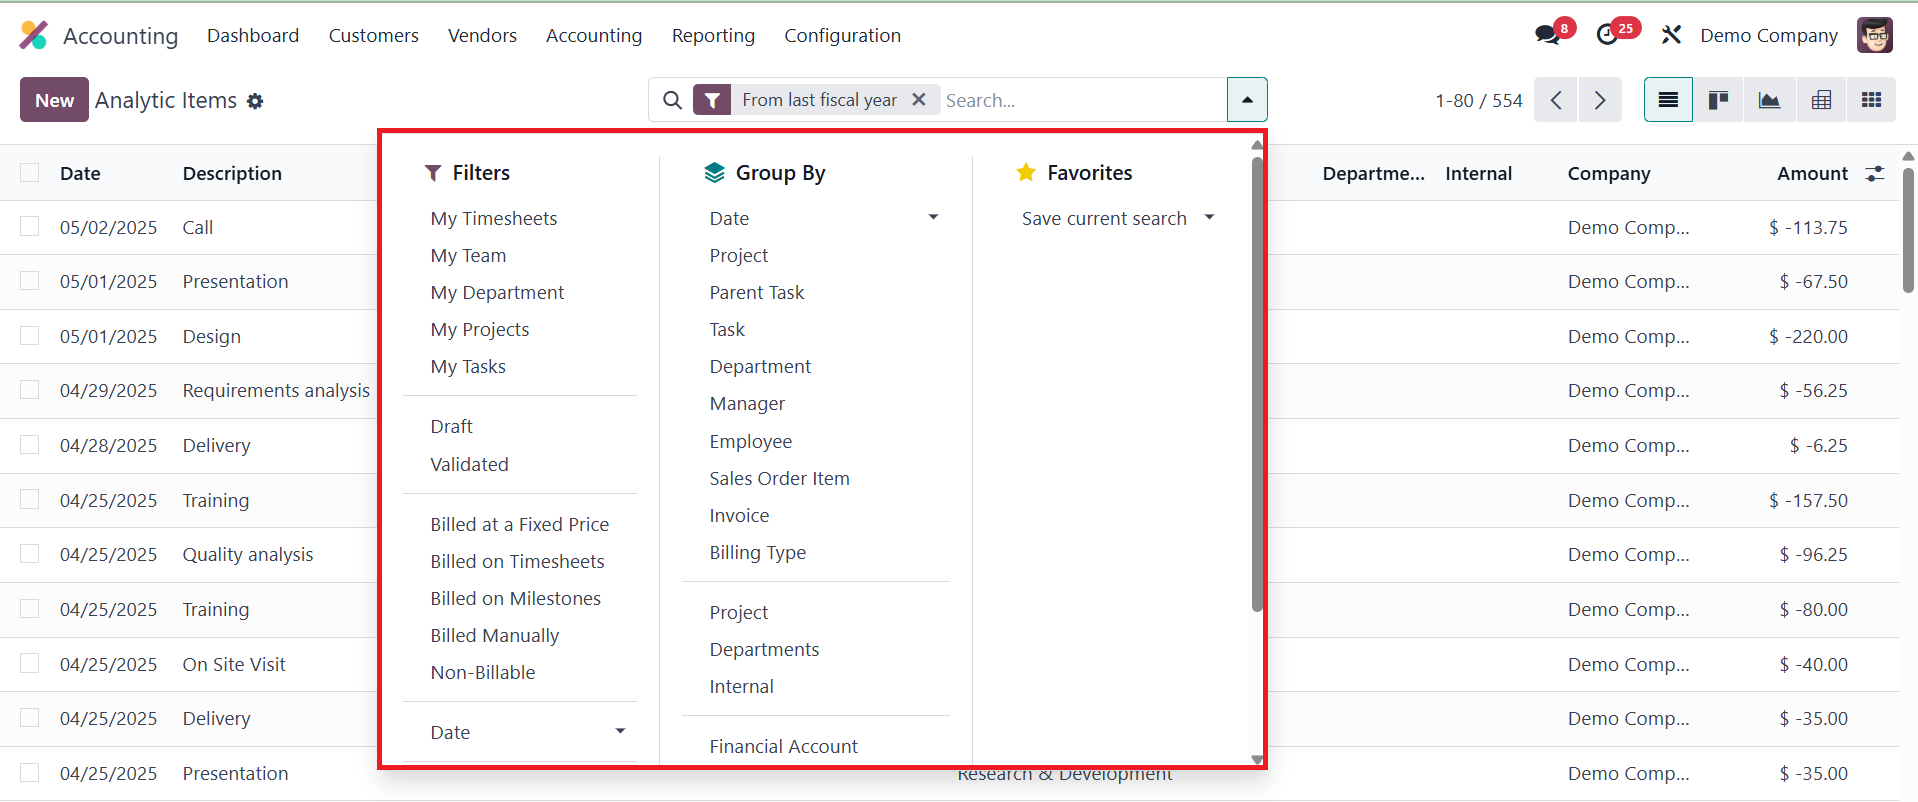Screen dimensions: 1918x802
Task: Open the activities clock icon
Action: pyautogui.click(x=1608, y=35)
